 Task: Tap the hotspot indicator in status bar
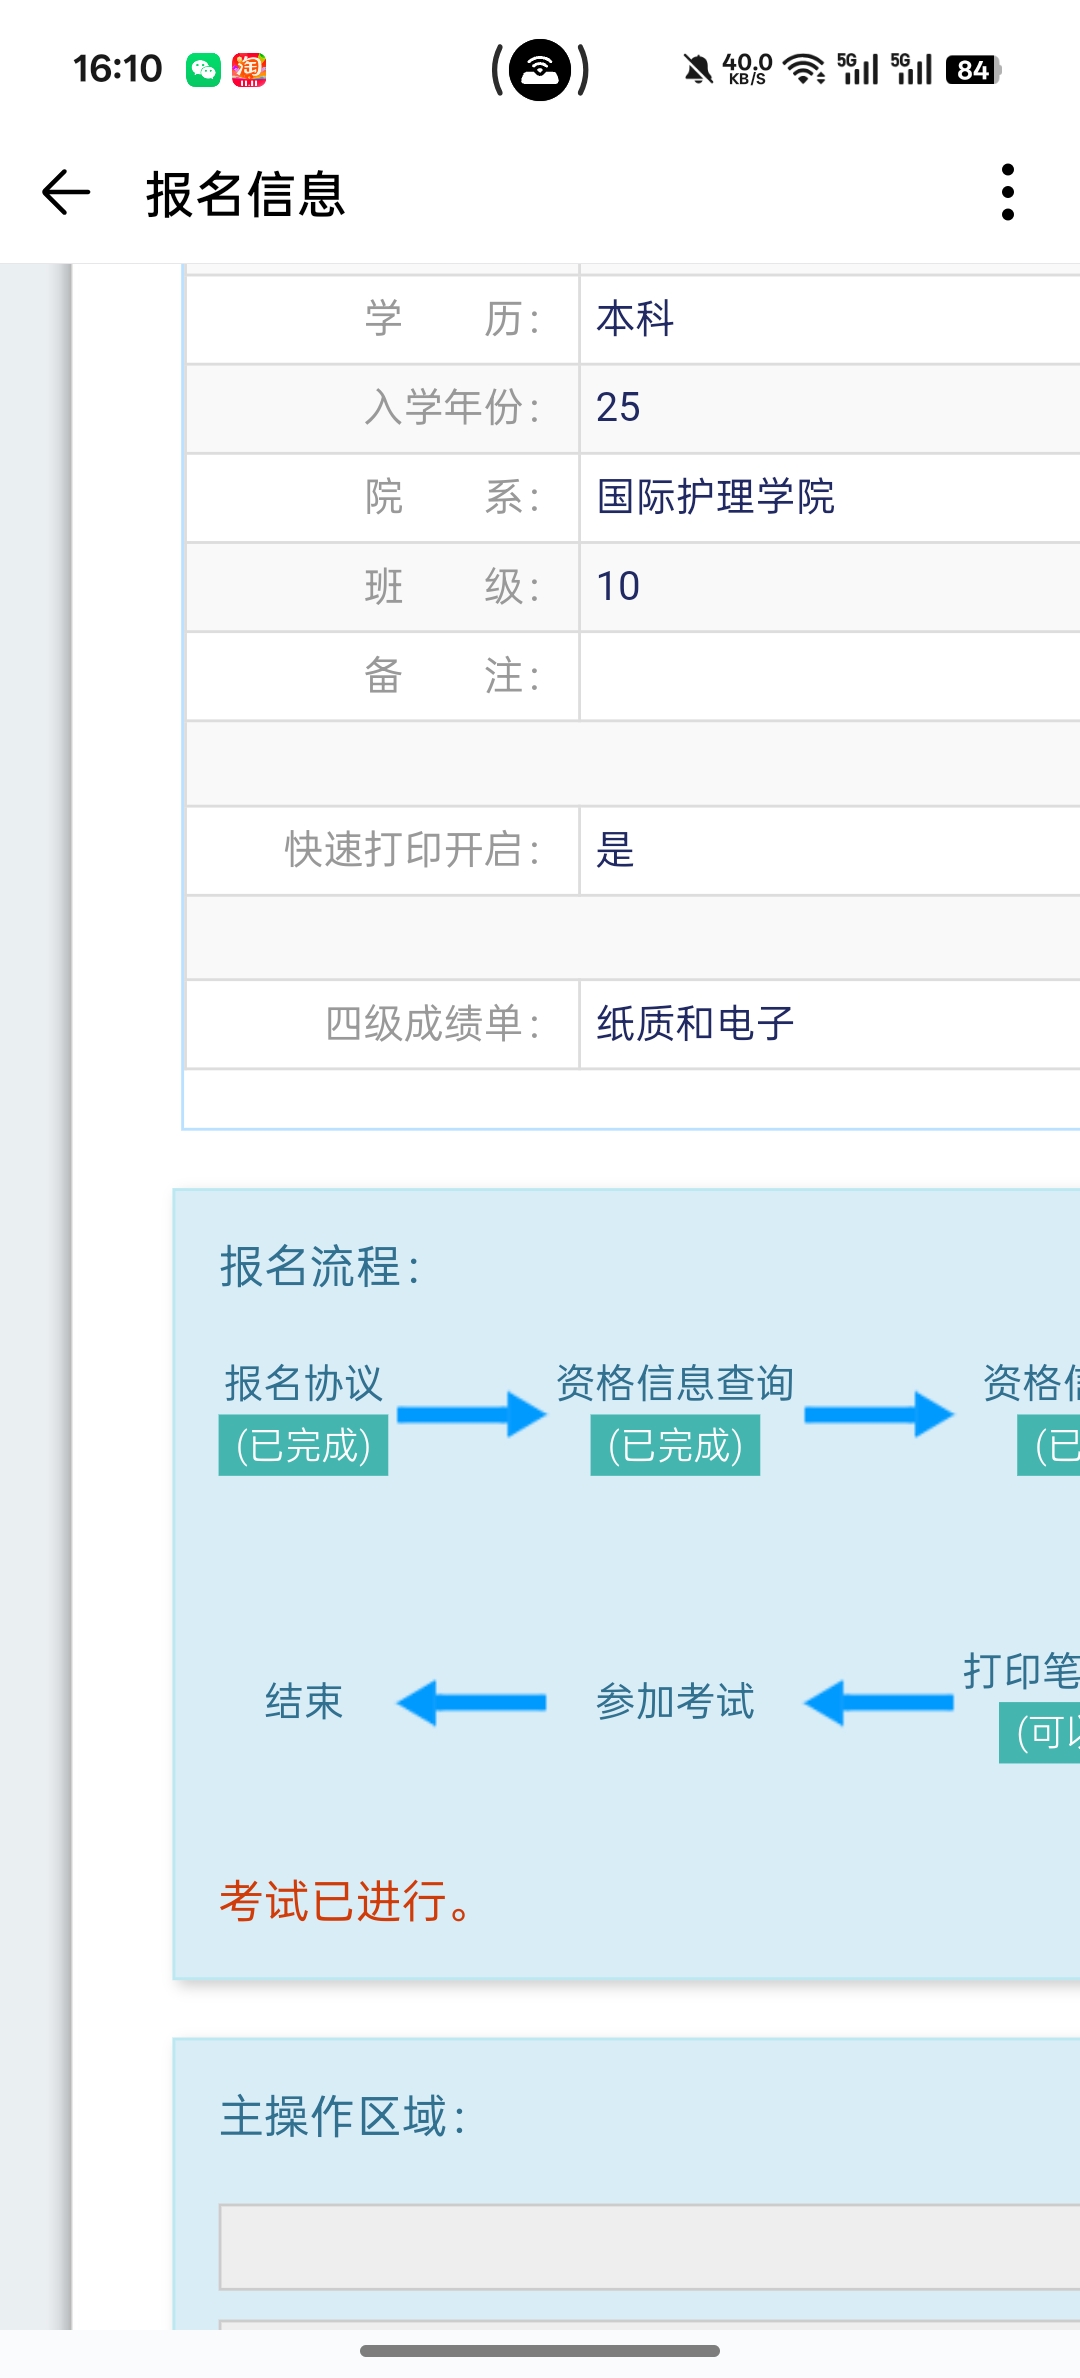[x=540, y=70]
